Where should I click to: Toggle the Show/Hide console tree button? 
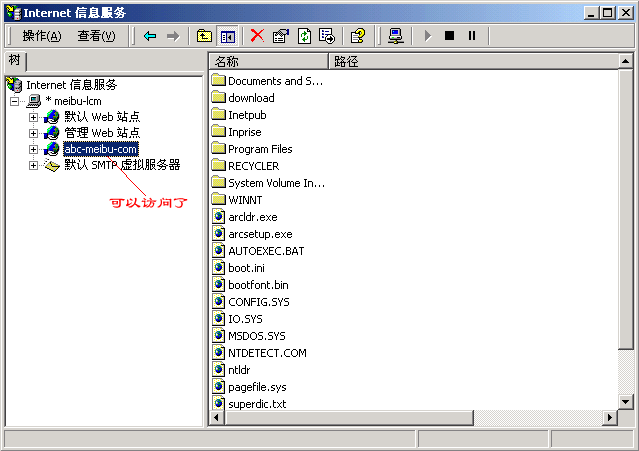(x=227, y=36)
